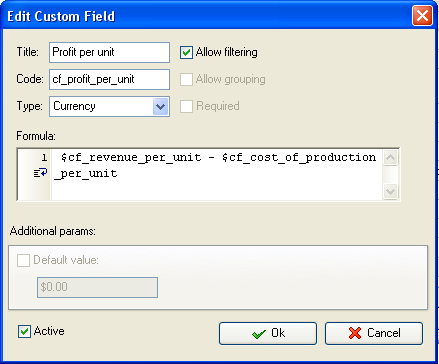
Task: Open the Type dropdown arrow
Action: pyautogui.click(x=160, y=107)
